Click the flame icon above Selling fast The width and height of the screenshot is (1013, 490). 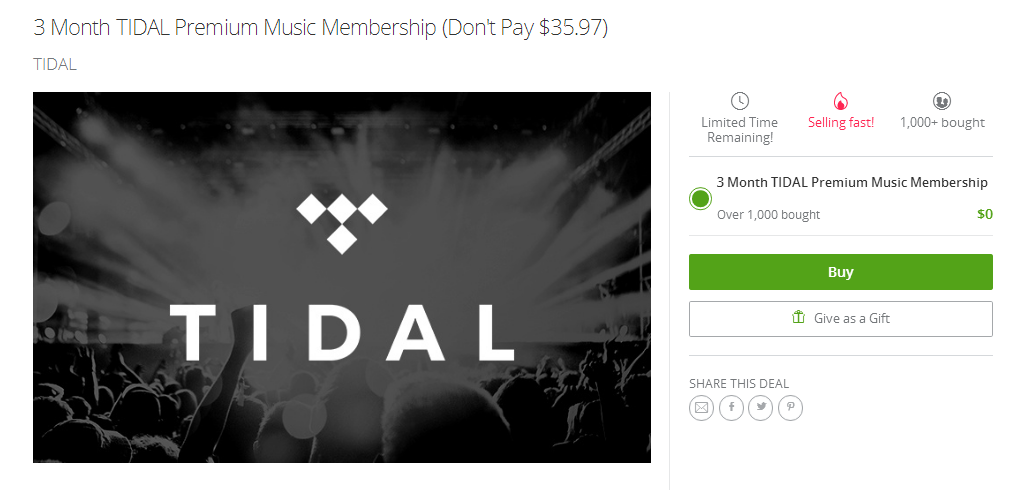point(841,101)
